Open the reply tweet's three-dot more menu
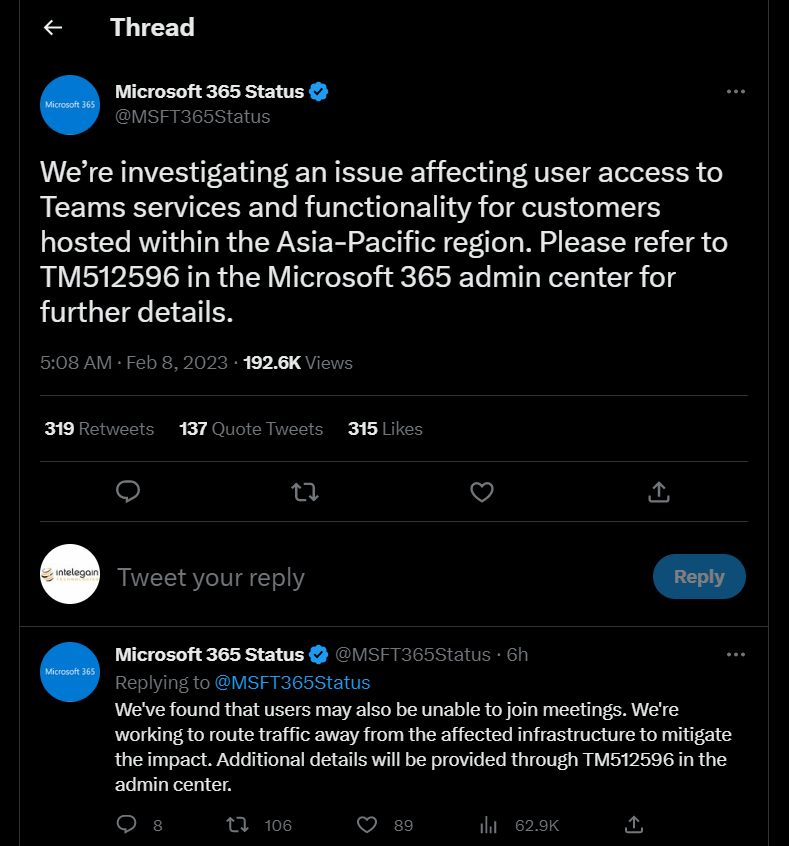The width and height of the screenshot is (789, 846). pyautogui.click(x=736, y=654)
